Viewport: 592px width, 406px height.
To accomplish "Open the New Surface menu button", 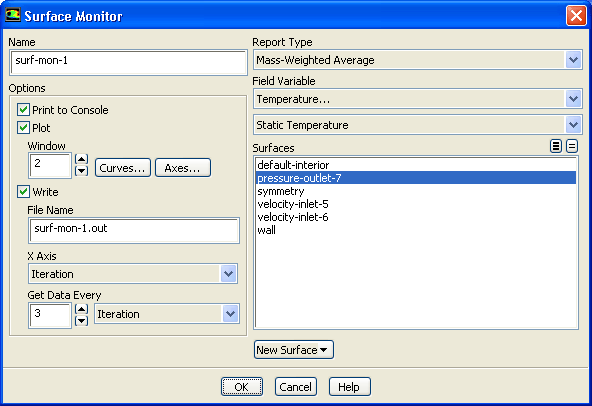I will pyautogui.click(x=294, y=350).
